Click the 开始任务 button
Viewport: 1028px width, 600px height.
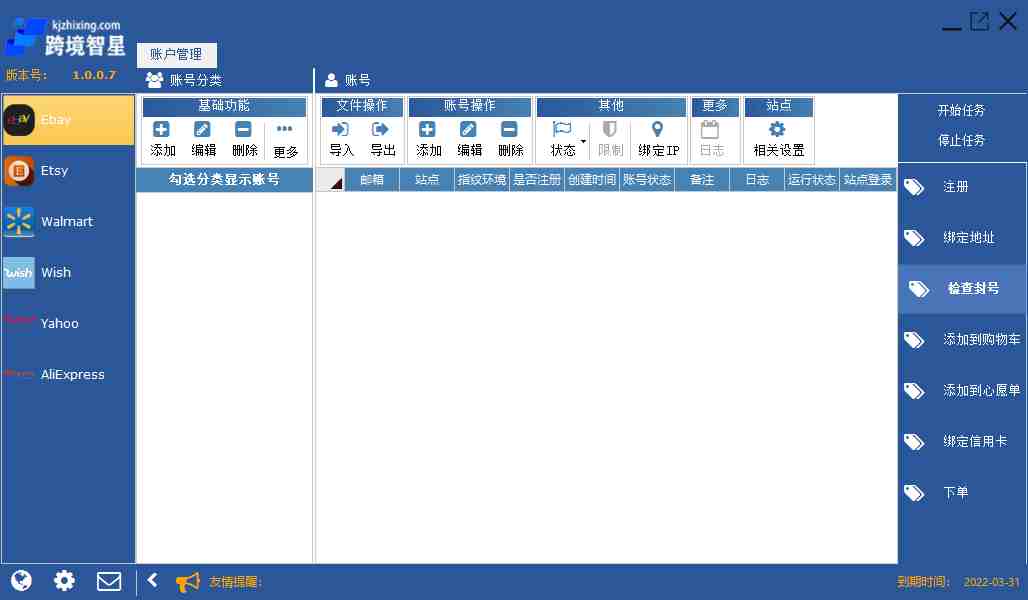point(961,110)
